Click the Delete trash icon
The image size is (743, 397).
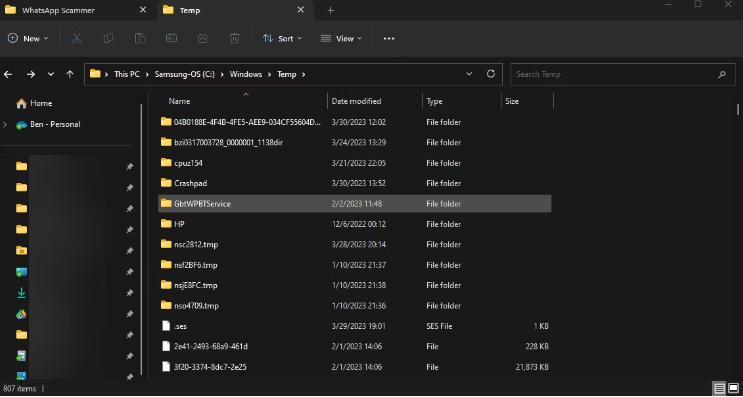click(234, 39)
